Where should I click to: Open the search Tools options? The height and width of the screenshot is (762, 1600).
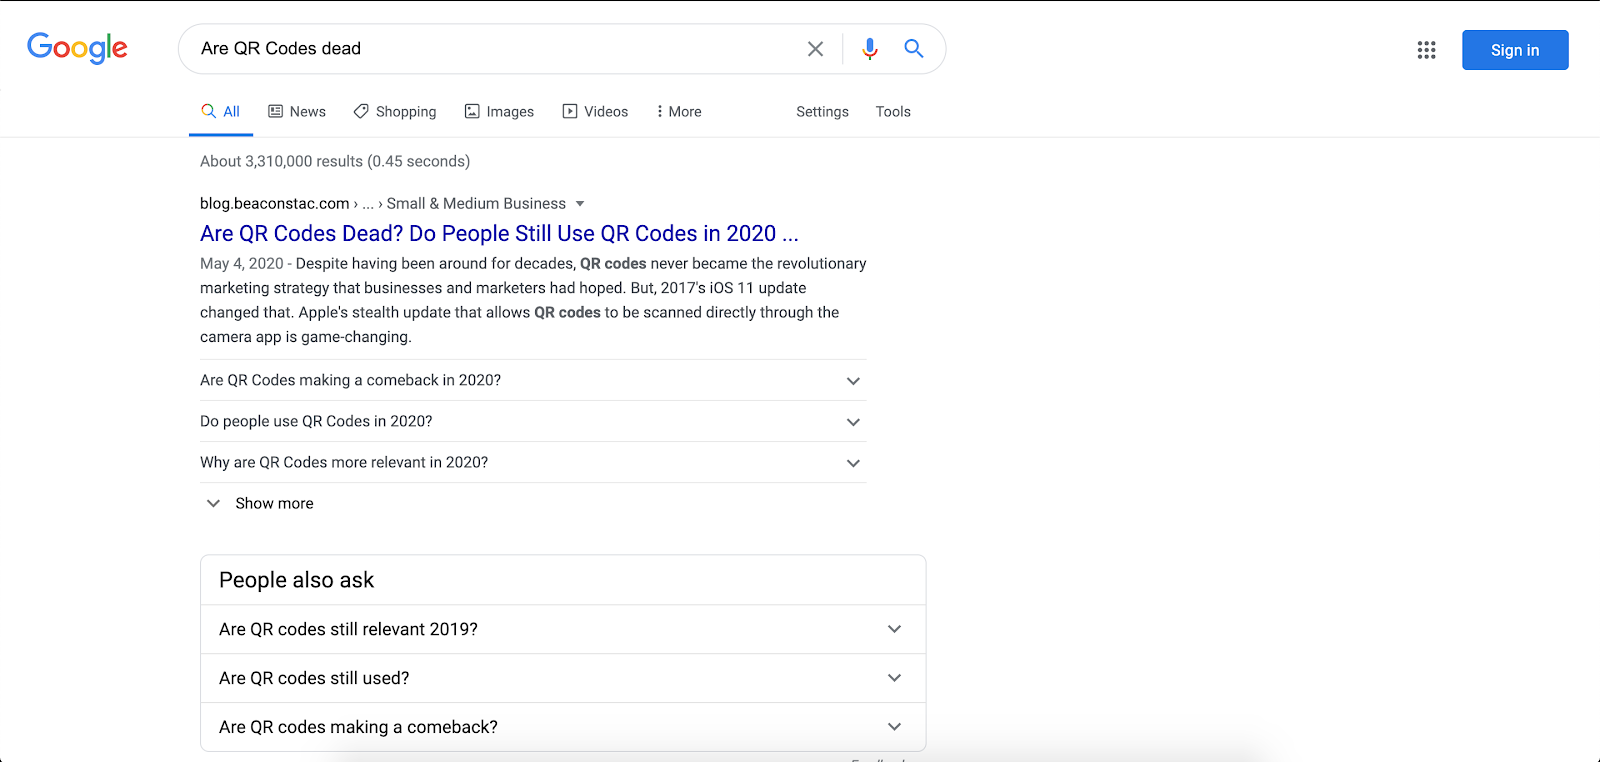pyautogui.click(x=893, y=112)
